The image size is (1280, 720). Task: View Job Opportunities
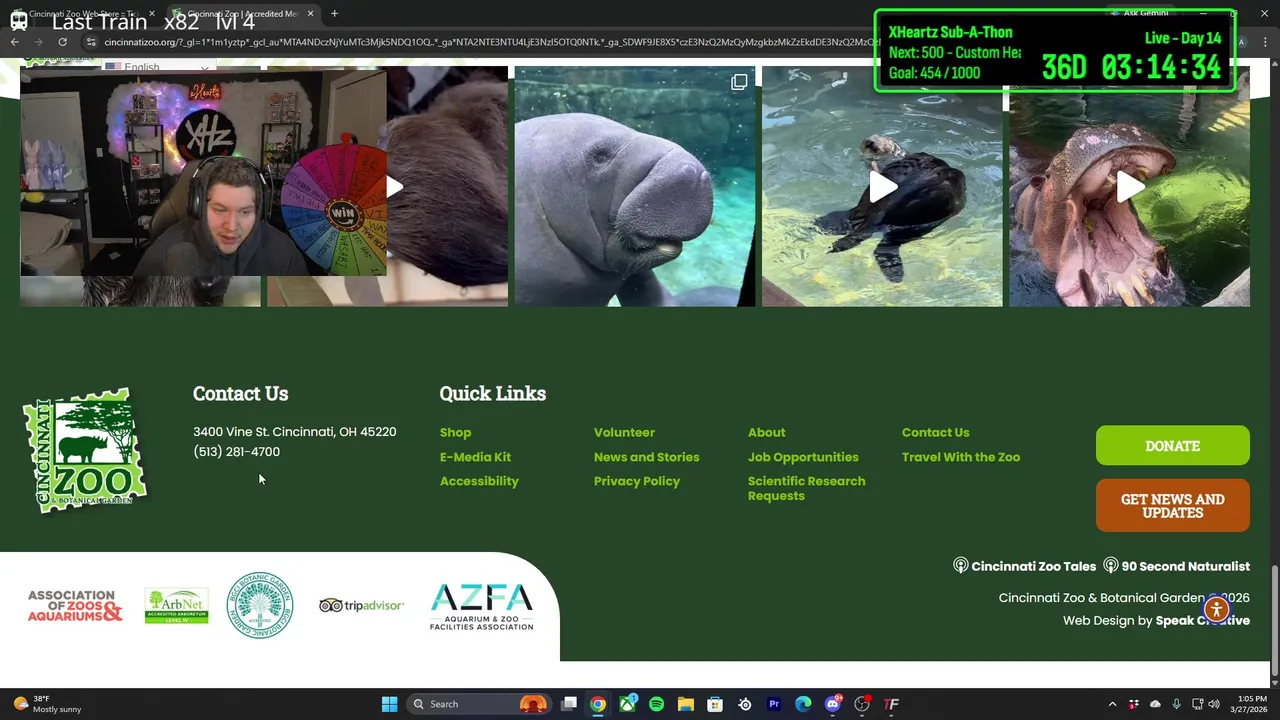[803, 457]
